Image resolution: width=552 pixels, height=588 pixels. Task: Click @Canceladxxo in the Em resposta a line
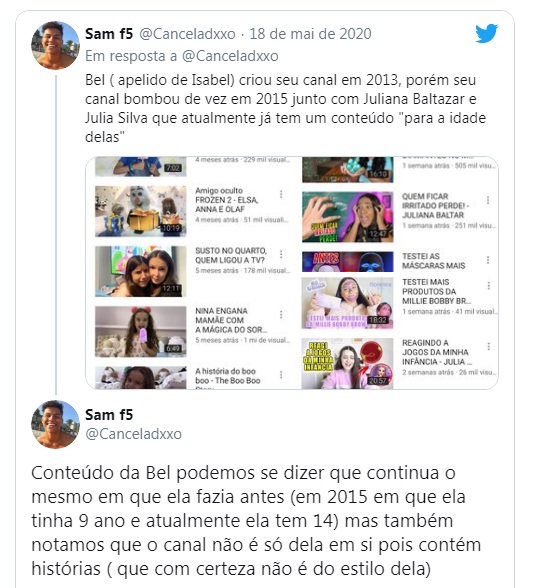pyautogui.click(x=230, y=56)
